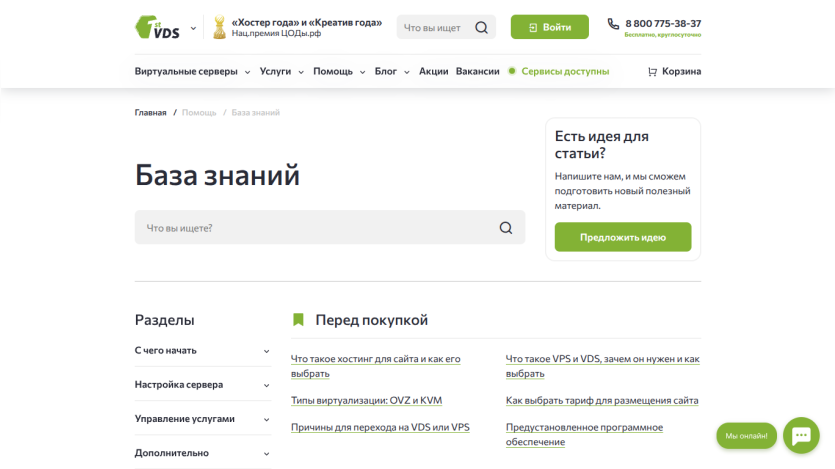
Task: Expand the «С чего начать» section
Action: pos(202,350)
